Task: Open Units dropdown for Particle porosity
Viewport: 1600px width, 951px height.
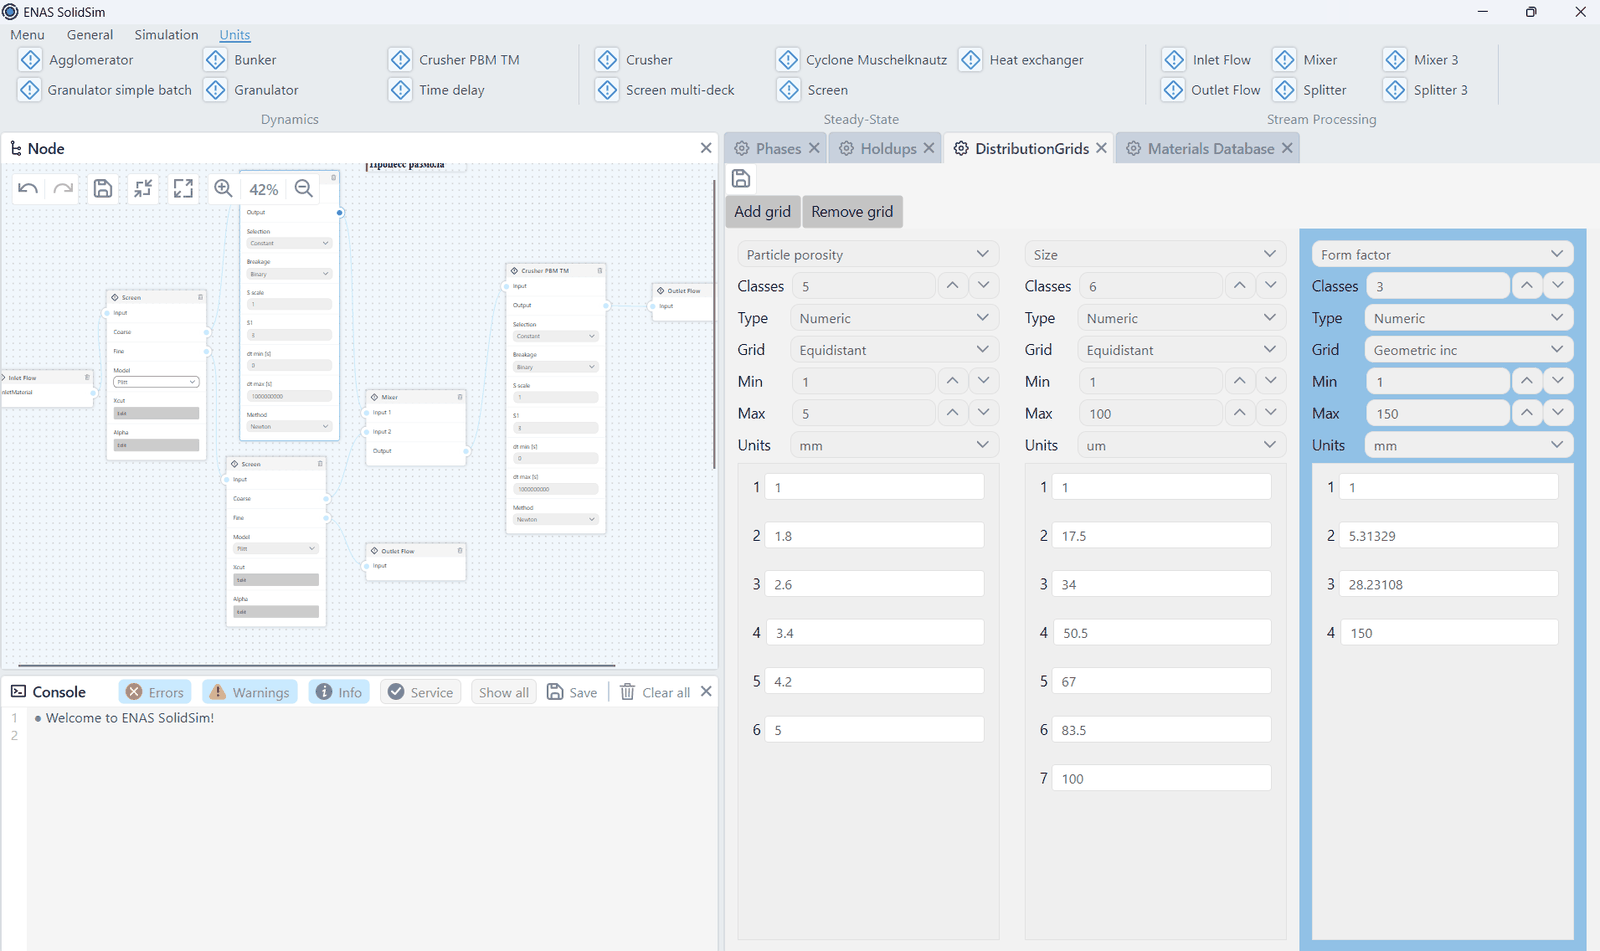Action: (894, 445)
